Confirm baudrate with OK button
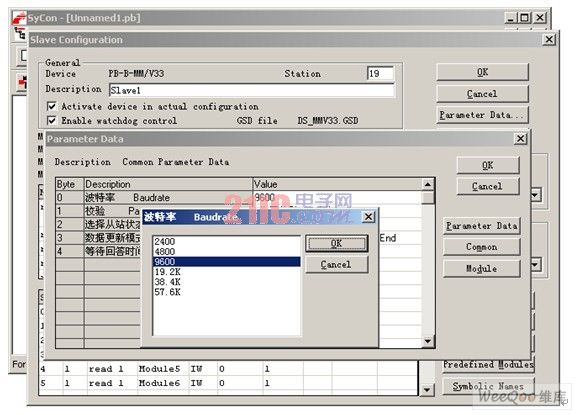 336,244
